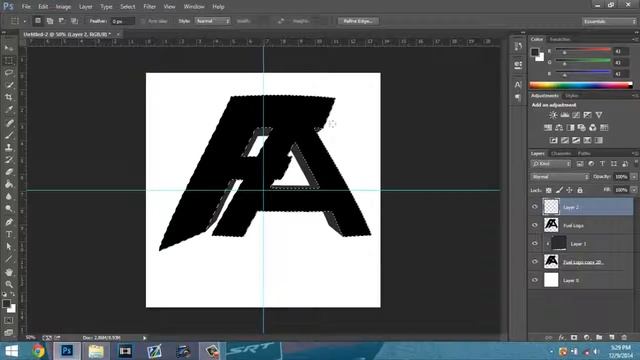Select the Crop tool
Screen dimensions: 640x360
tap(9, 97)
